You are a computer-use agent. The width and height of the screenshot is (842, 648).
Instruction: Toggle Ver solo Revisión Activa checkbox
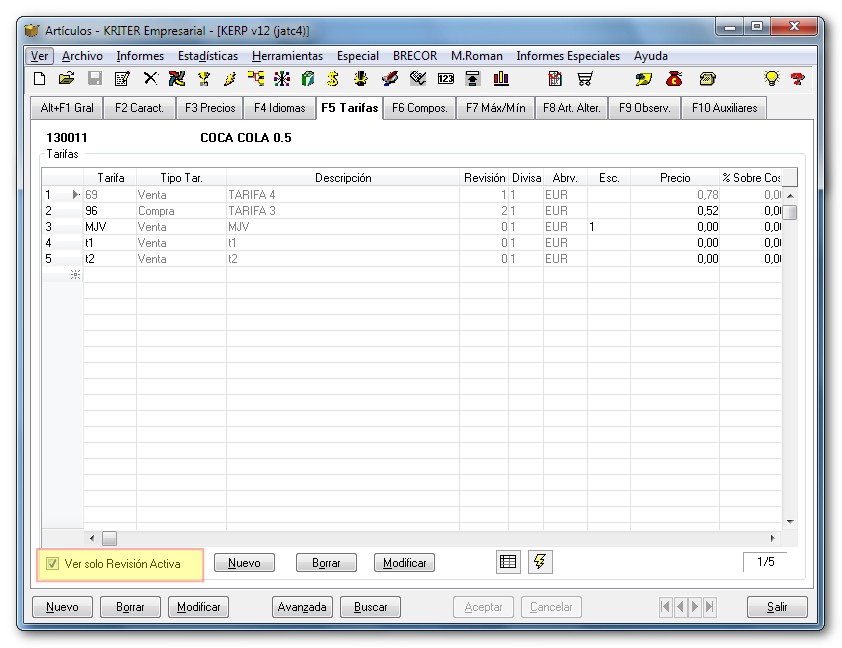coord(52,564)
